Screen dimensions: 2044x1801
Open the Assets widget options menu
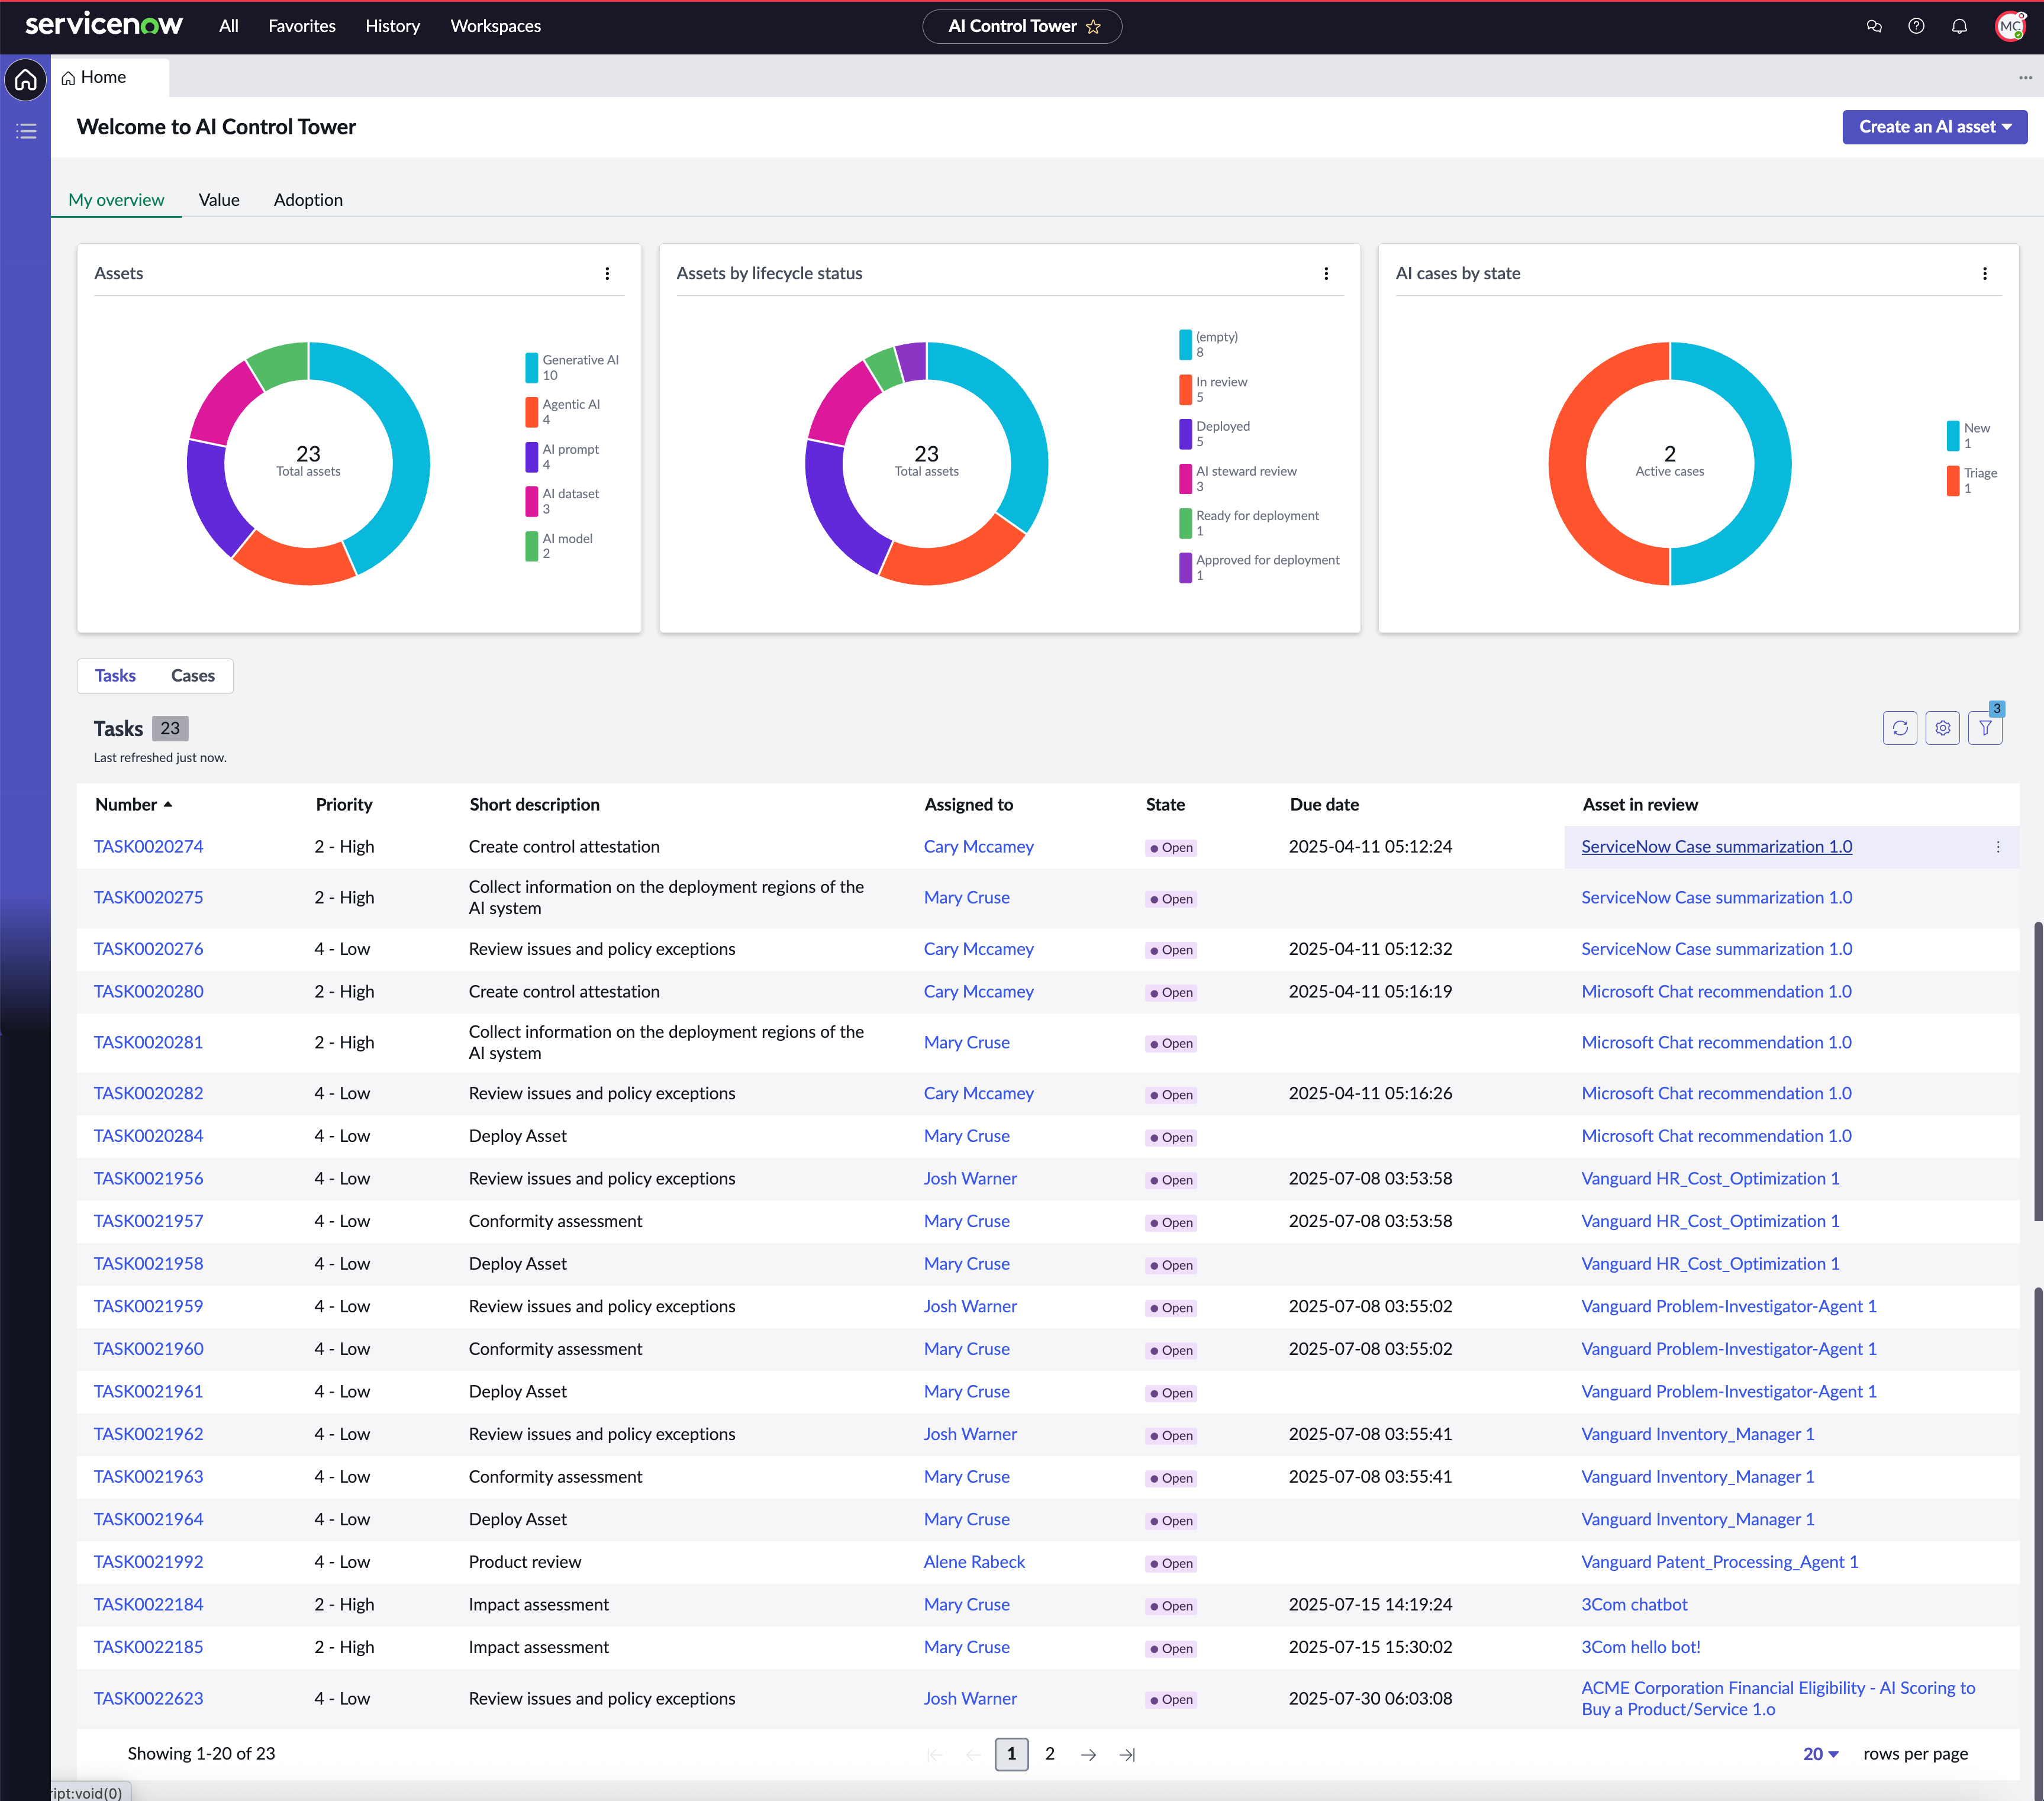[607, 274]
